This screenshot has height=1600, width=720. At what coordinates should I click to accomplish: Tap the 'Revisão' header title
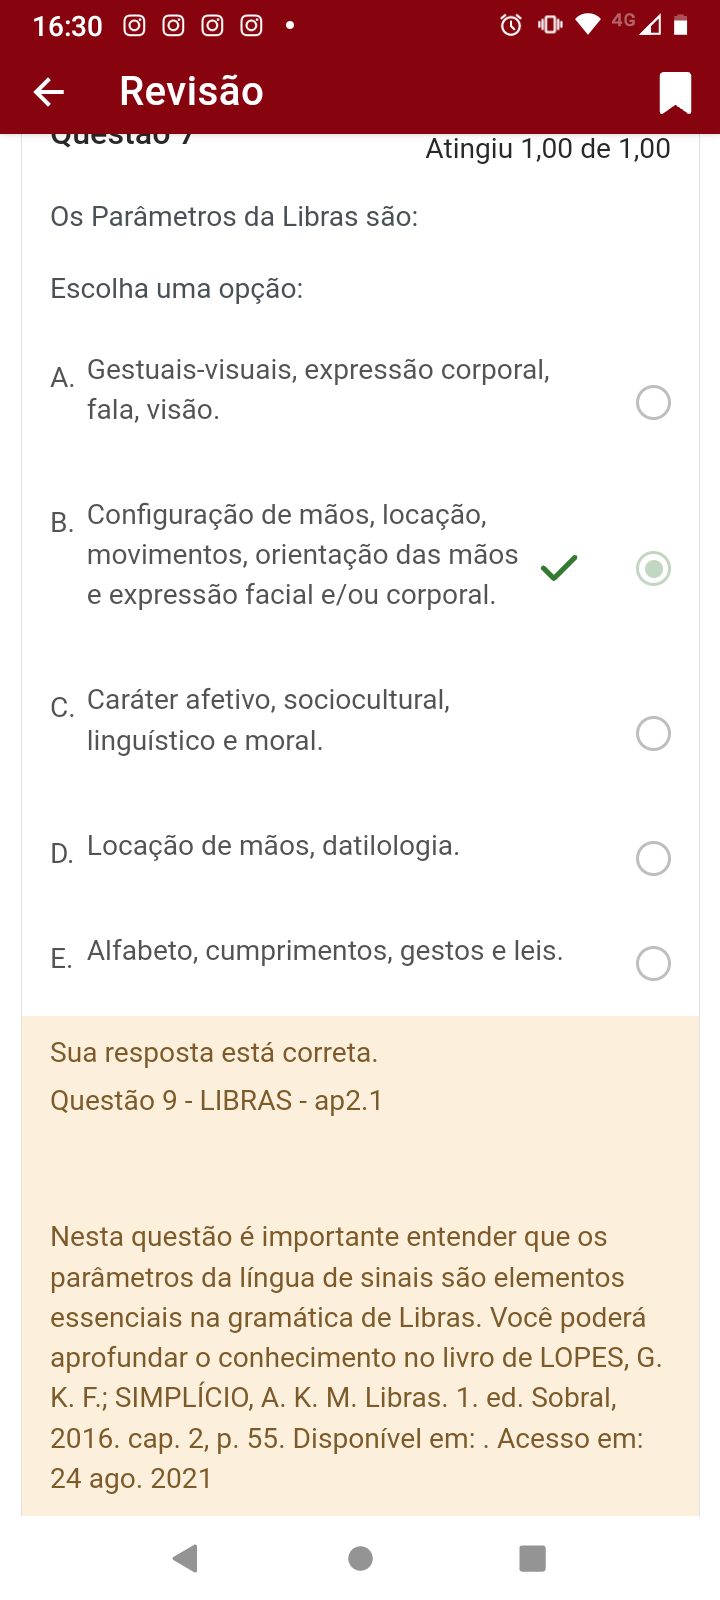[191, 92]
